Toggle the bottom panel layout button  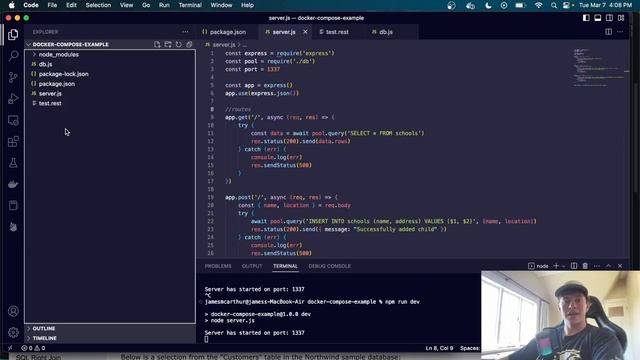[598, 18]
